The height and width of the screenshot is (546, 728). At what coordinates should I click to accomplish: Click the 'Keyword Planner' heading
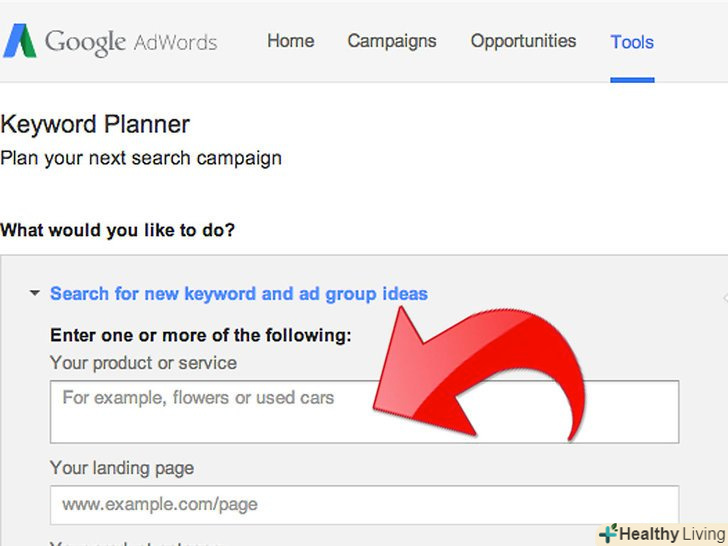click(x=95, y=125)
